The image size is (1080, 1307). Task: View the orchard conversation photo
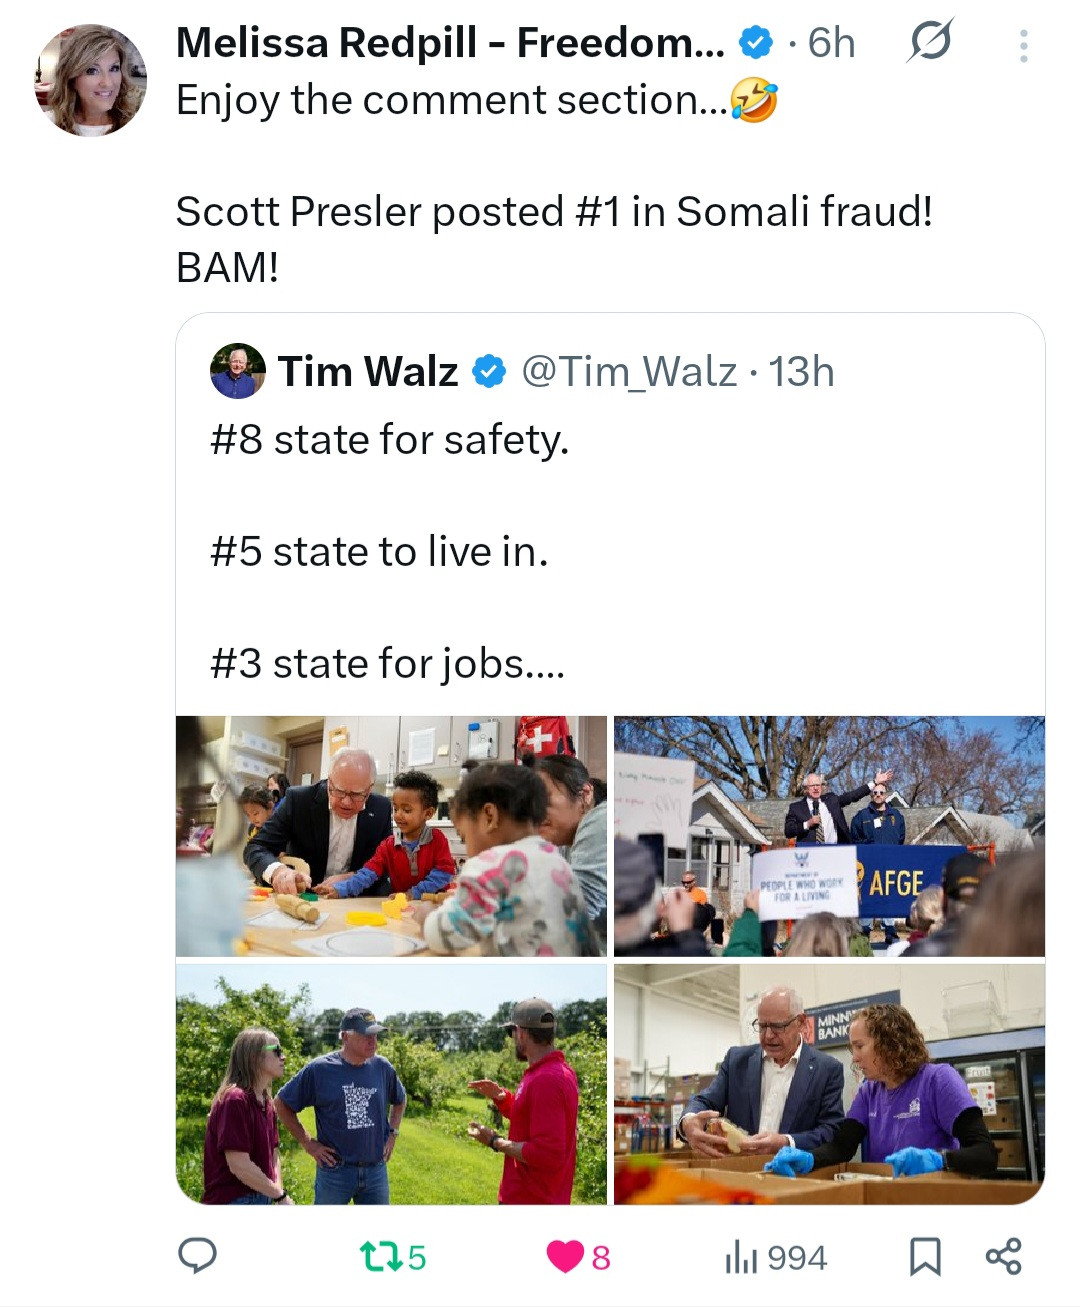[x=391, y=1084]
